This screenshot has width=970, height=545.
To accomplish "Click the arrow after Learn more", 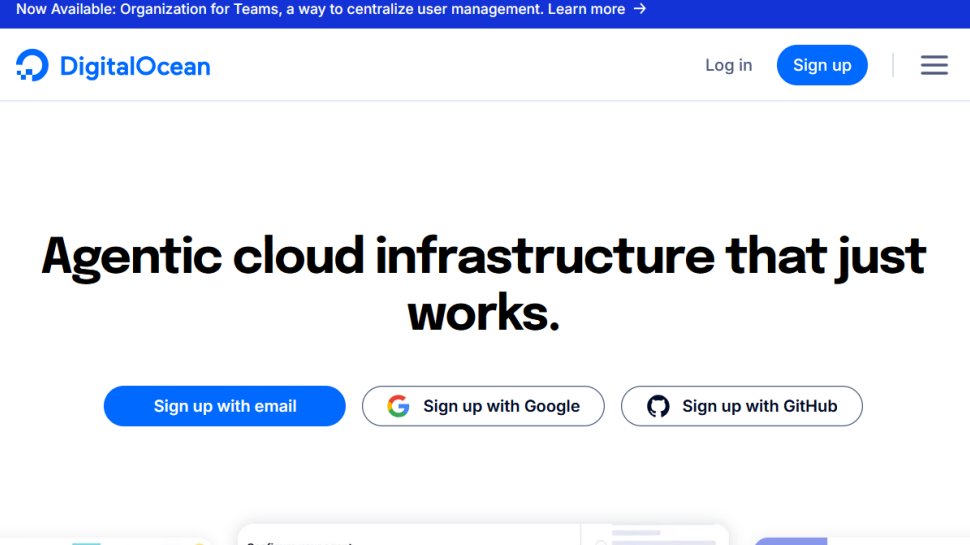I will 640,9.
